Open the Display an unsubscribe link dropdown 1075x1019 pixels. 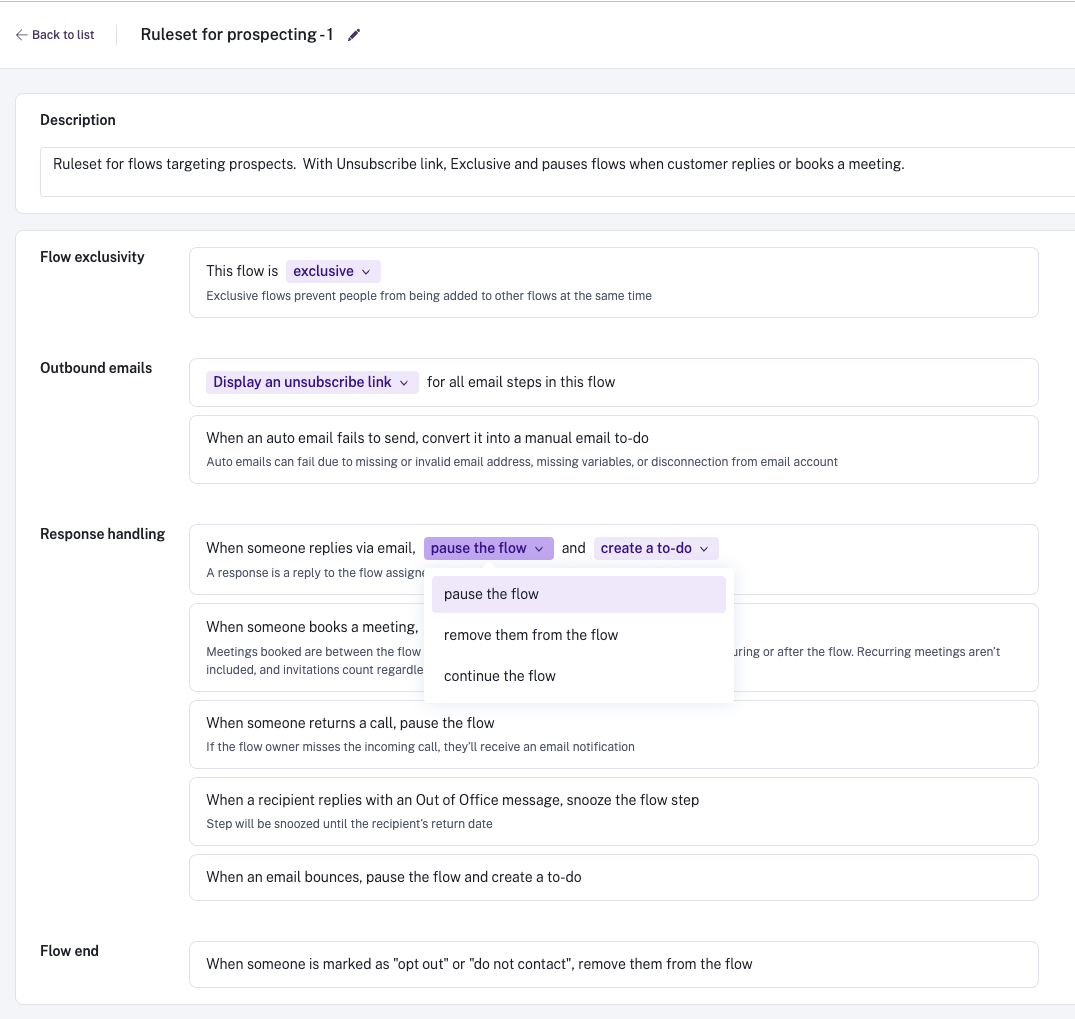point(311,383)
